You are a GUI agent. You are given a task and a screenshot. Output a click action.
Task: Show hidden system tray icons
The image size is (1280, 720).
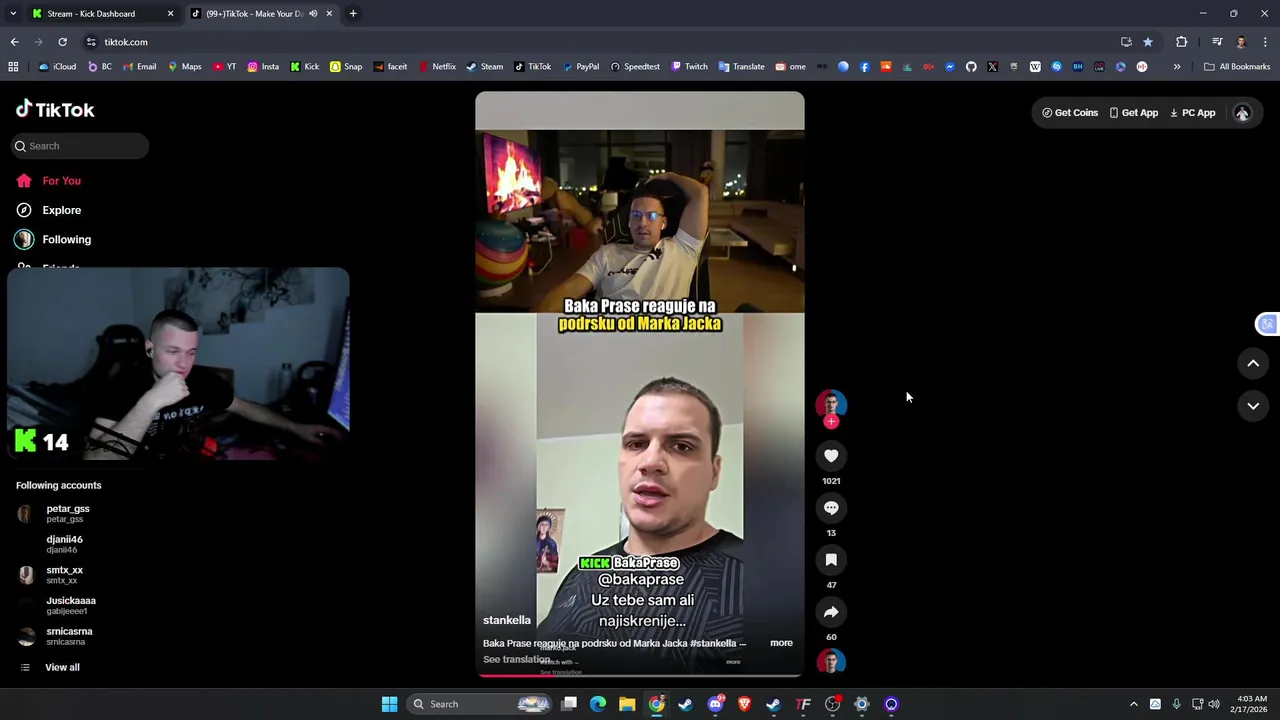click(1133, 704)
